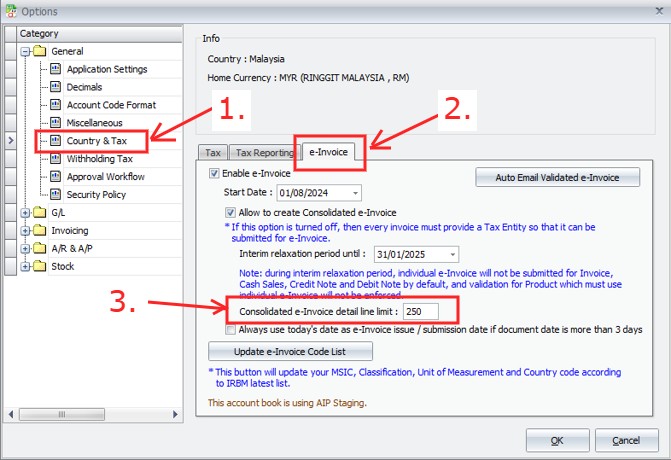Click the Consolidated detail line limit field
Viewport: 671px width, 460px height.
click(425, 311)
